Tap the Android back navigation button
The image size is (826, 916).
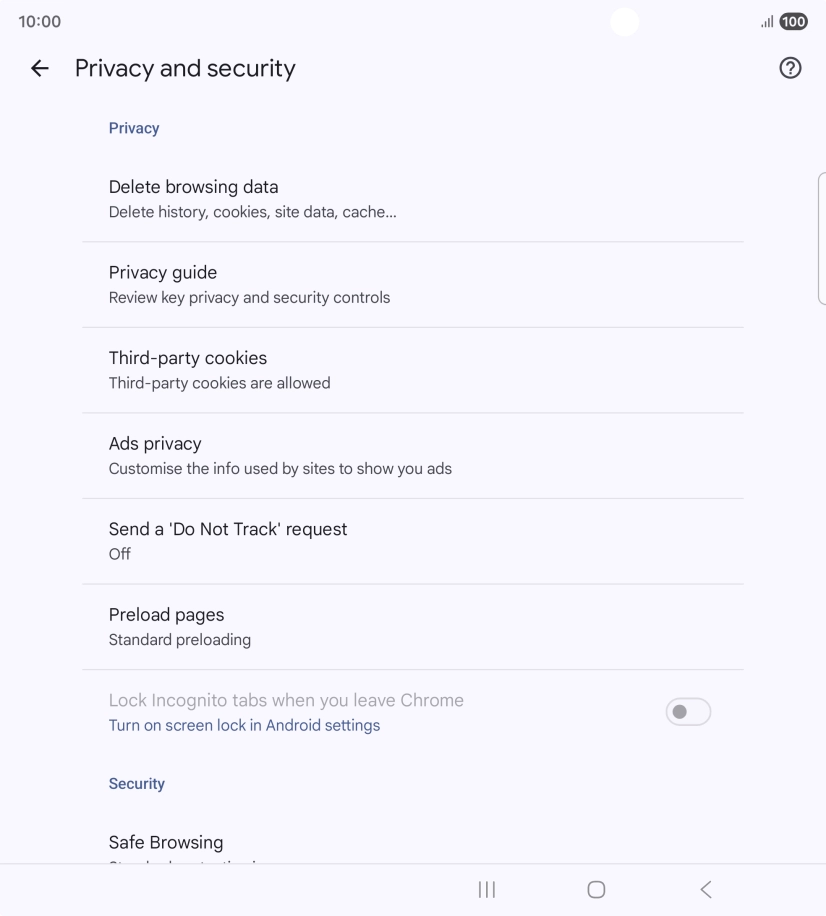[x=705, y=889]
